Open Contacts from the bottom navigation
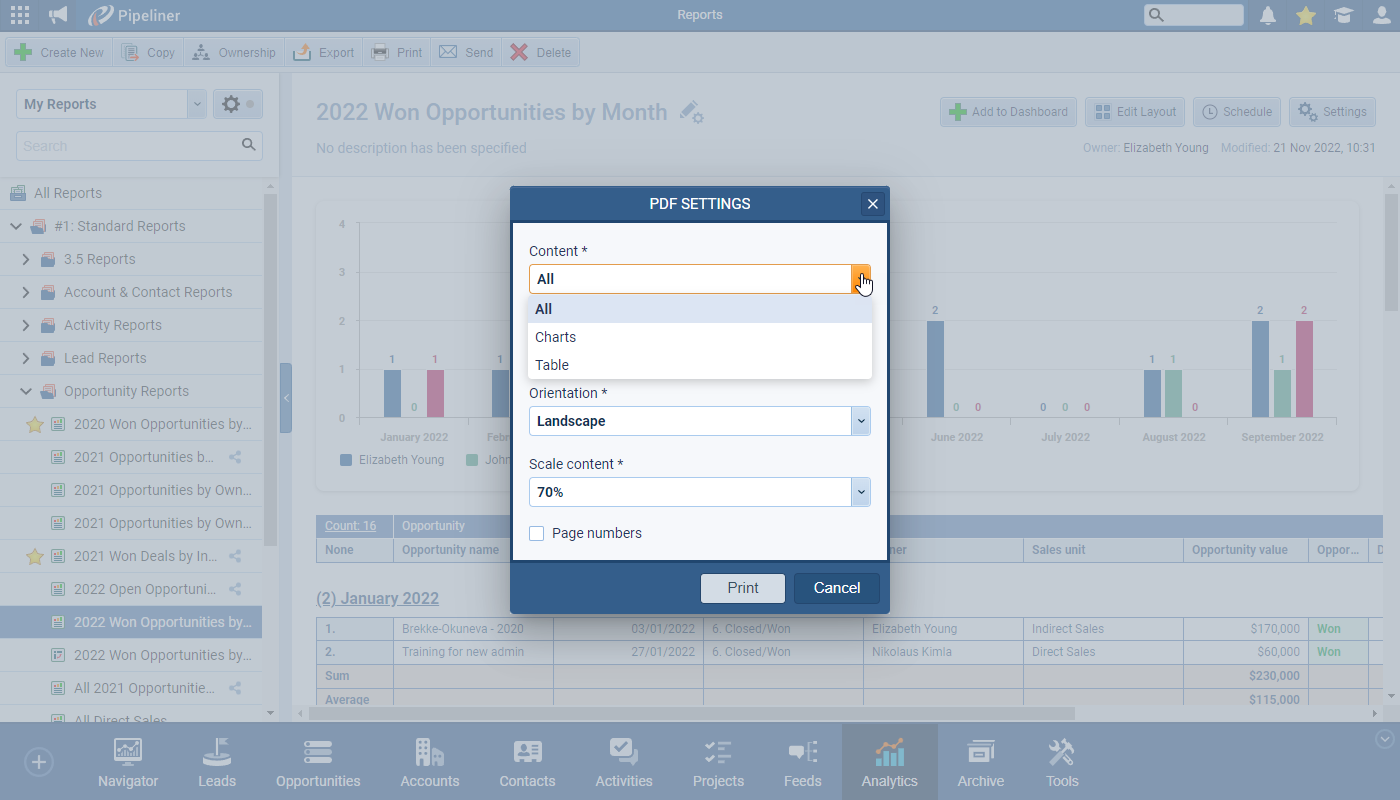The width and height of the screenshot is (1400, 800). coord(527,762)
